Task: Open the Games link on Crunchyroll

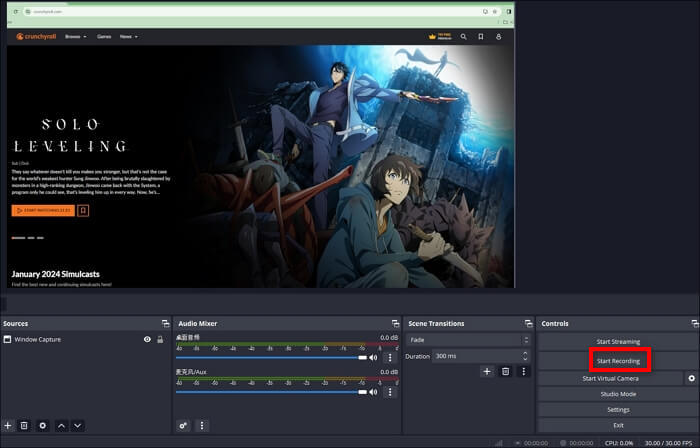Action: coord(104,37)
